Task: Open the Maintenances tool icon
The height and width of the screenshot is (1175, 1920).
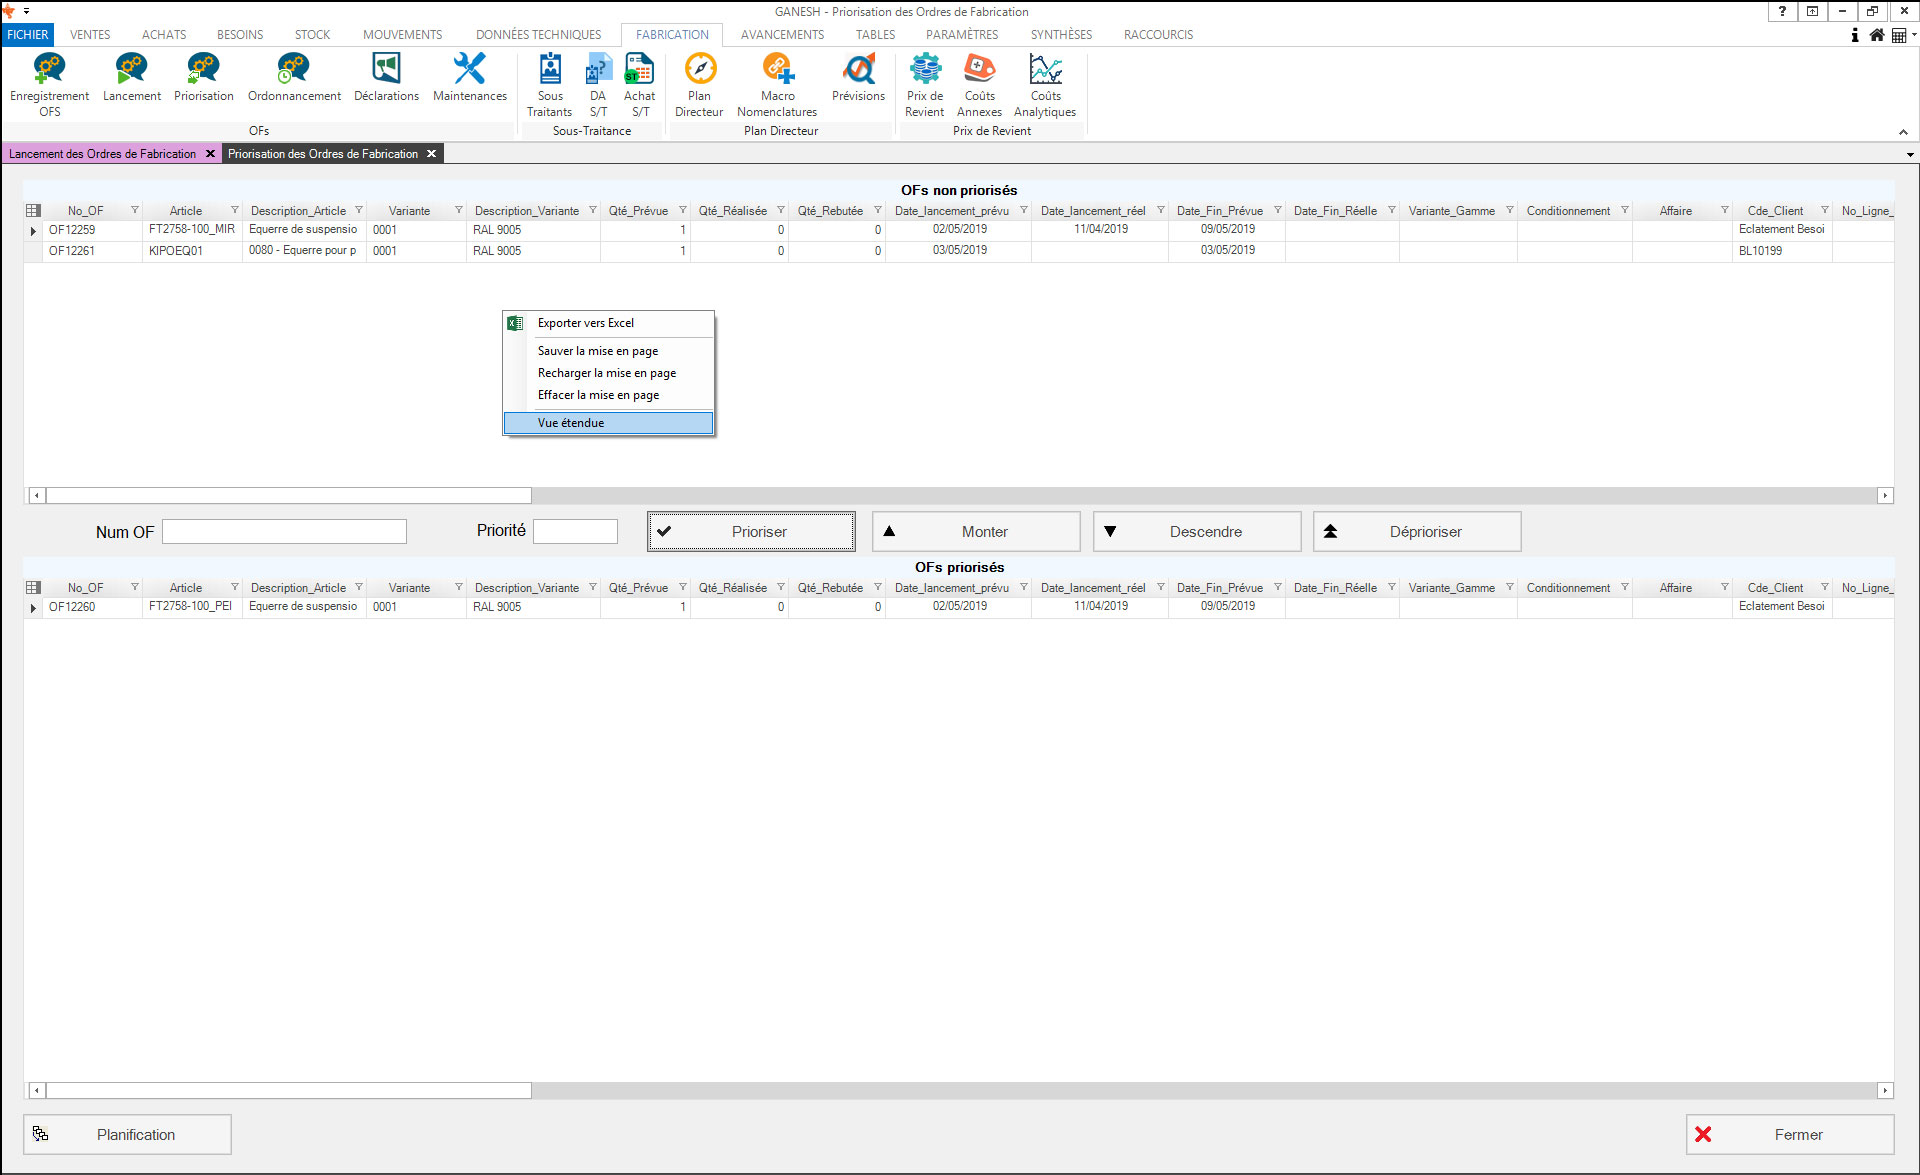Action: [x=469, y=70]
